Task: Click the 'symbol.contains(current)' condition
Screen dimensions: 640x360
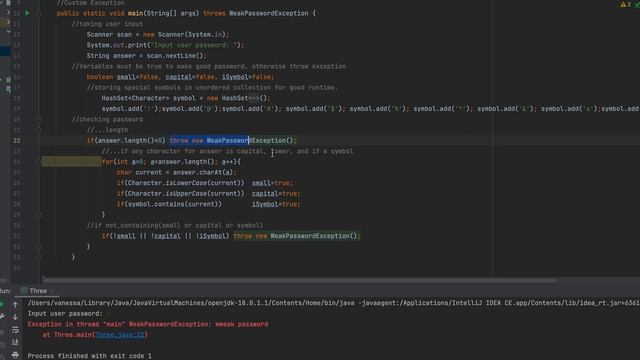Action: (173, 204)
